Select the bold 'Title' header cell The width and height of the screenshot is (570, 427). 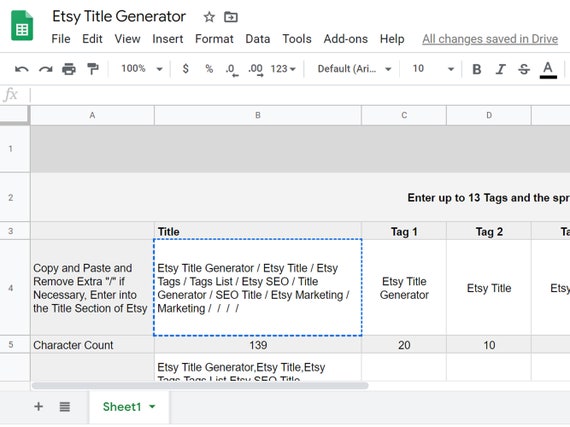coord(258,231)
